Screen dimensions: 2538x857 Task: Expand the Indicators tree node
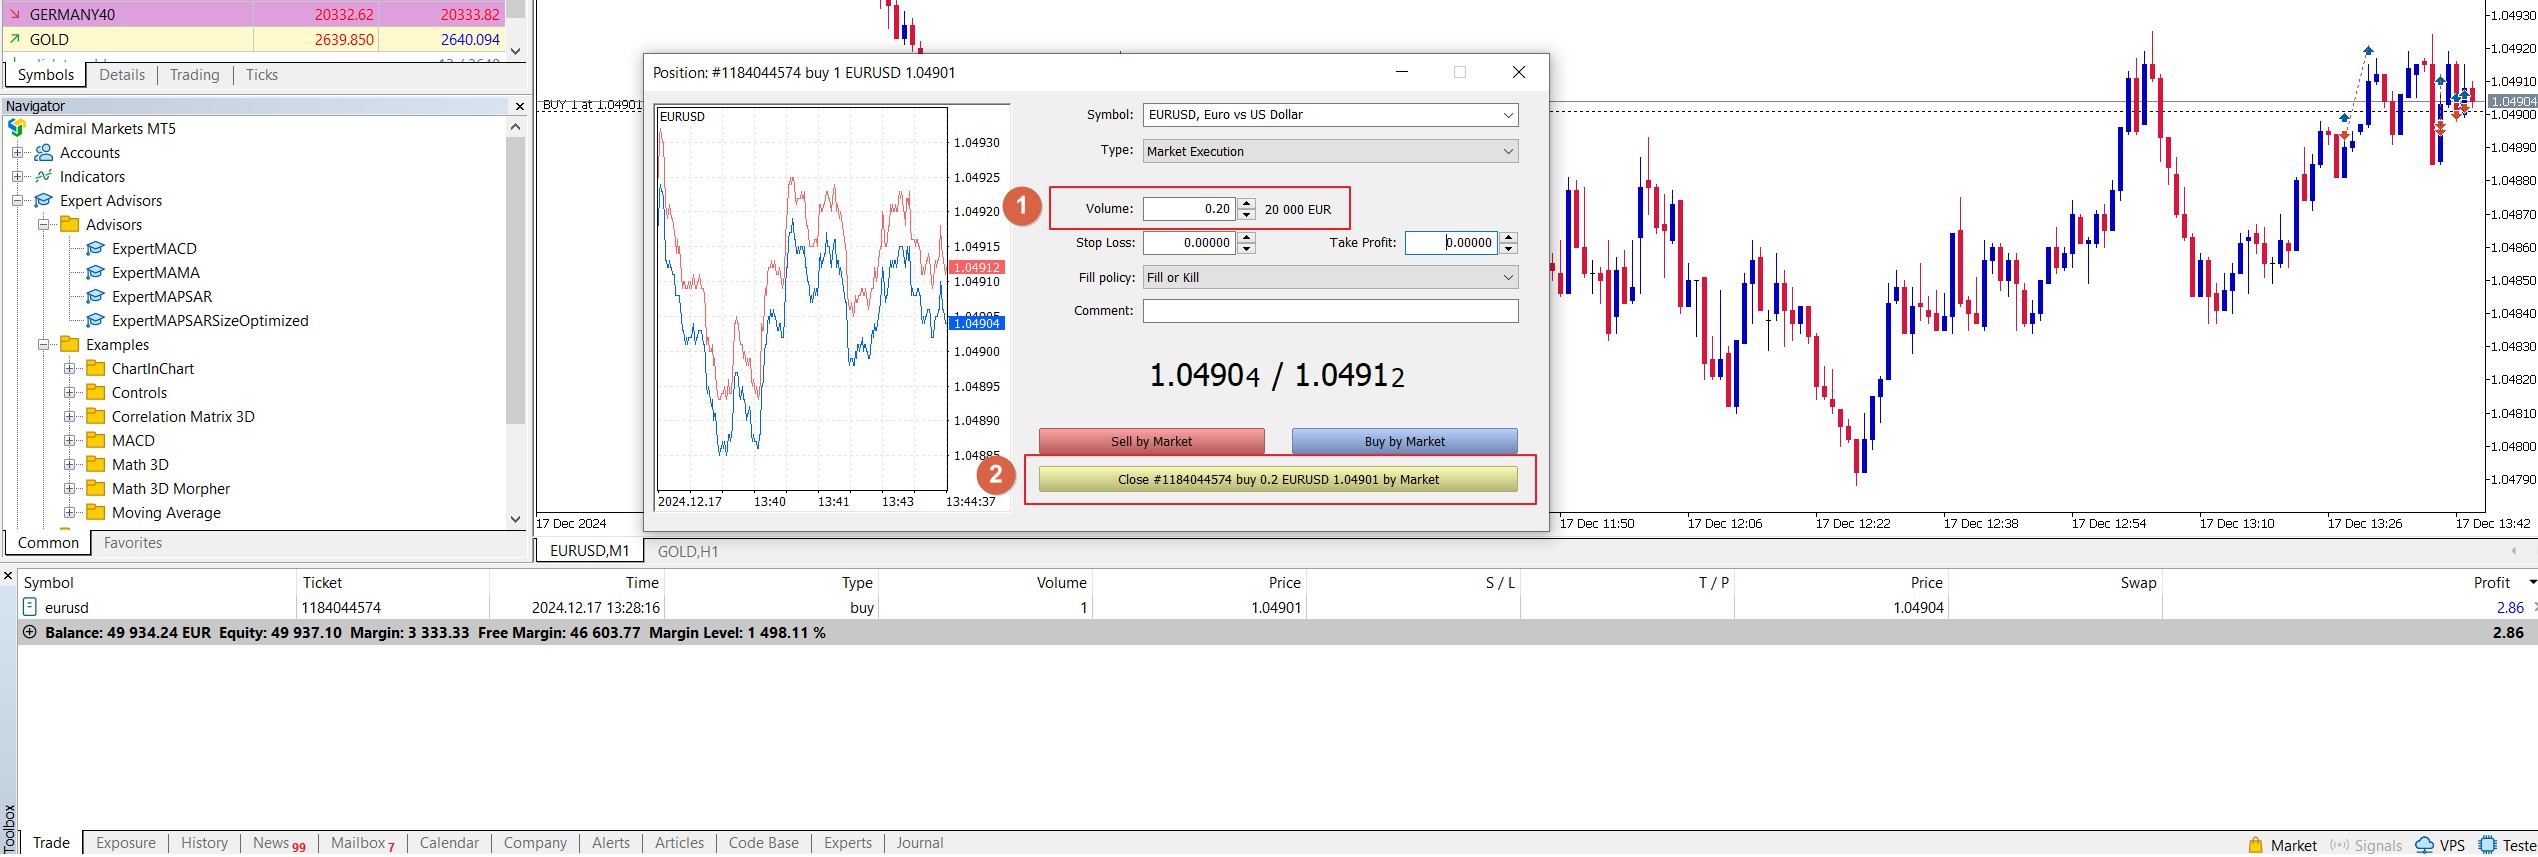17,176
